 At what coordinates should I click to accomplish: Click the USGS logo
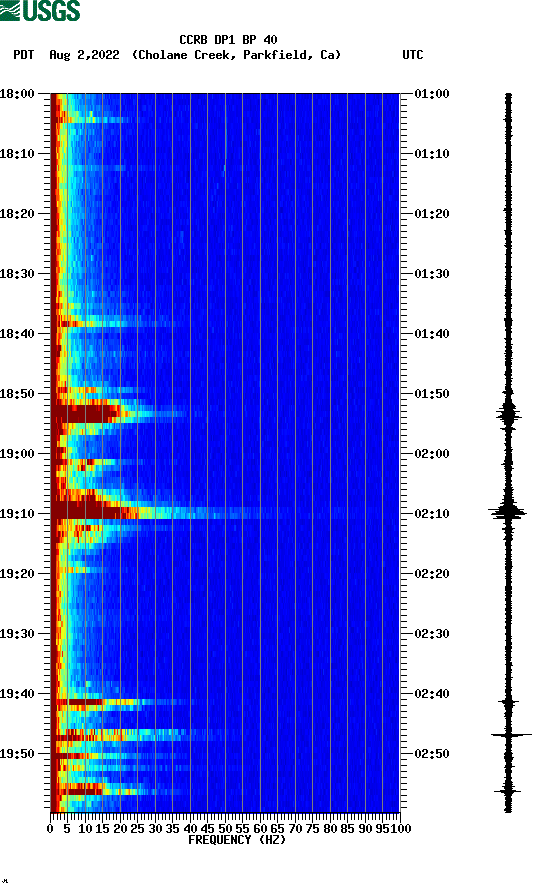coord(40,11)
